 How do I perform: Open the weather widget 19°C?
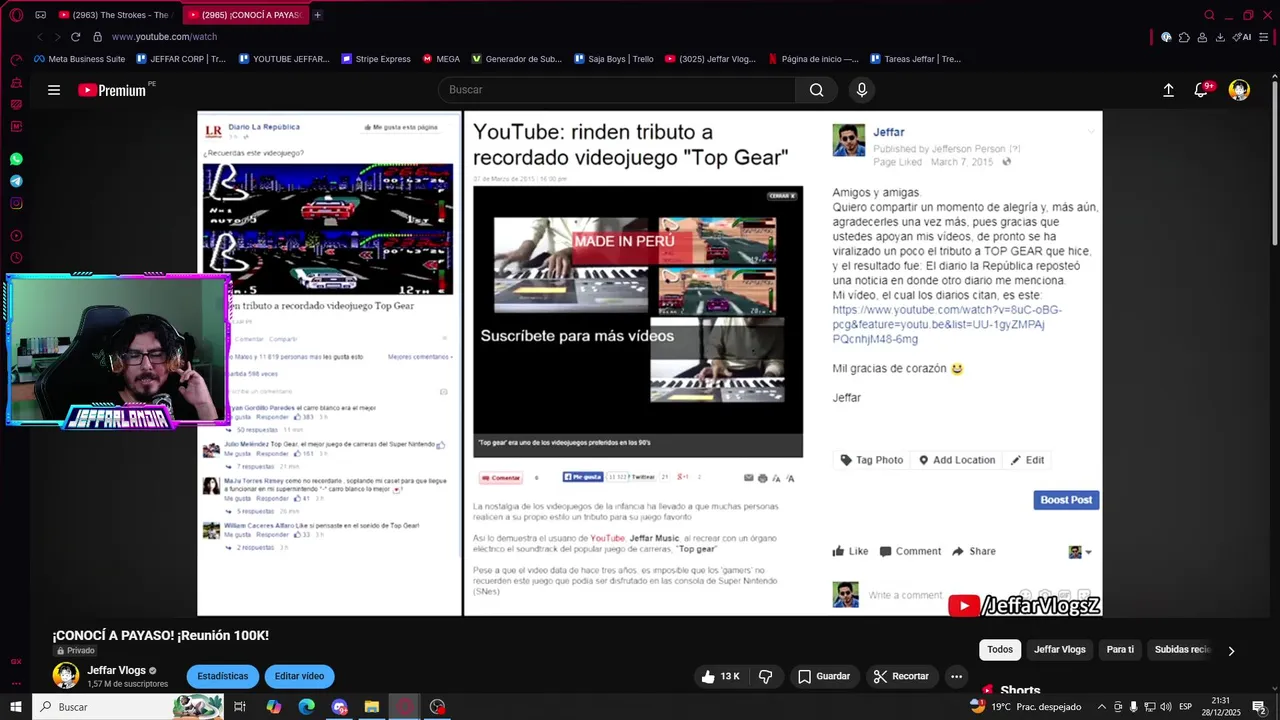click(x=1026, y=707)
